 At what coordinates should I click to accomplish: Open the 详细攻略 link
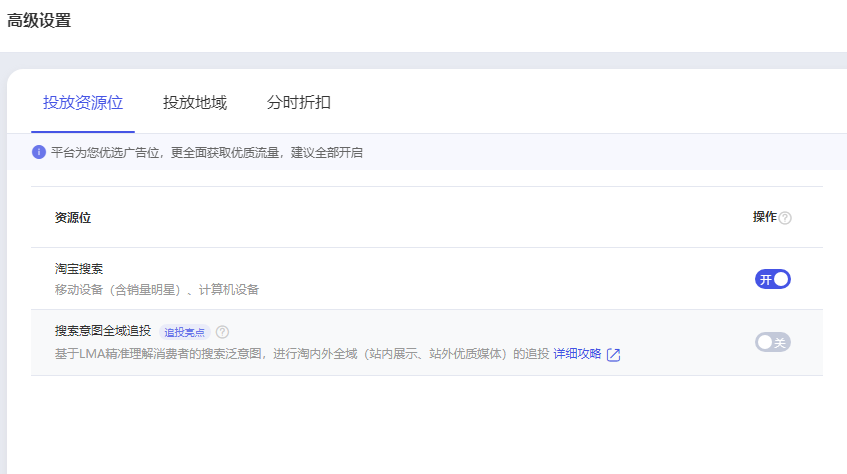pyautogui.click(x=577, y=354)
